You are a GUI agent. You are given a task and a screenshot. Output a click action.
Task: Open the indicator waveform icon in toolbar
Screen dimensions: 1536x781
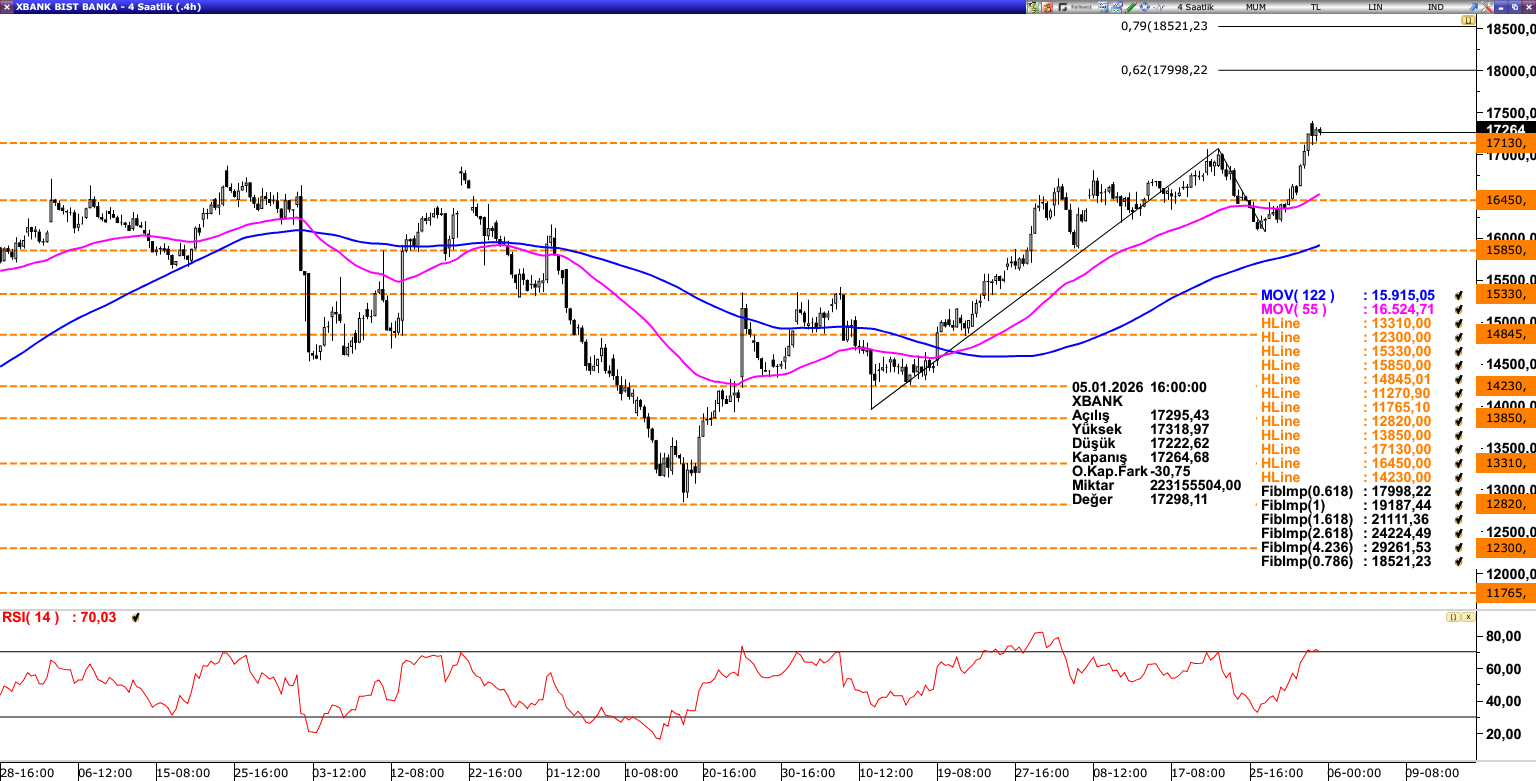coord(1159,7)
